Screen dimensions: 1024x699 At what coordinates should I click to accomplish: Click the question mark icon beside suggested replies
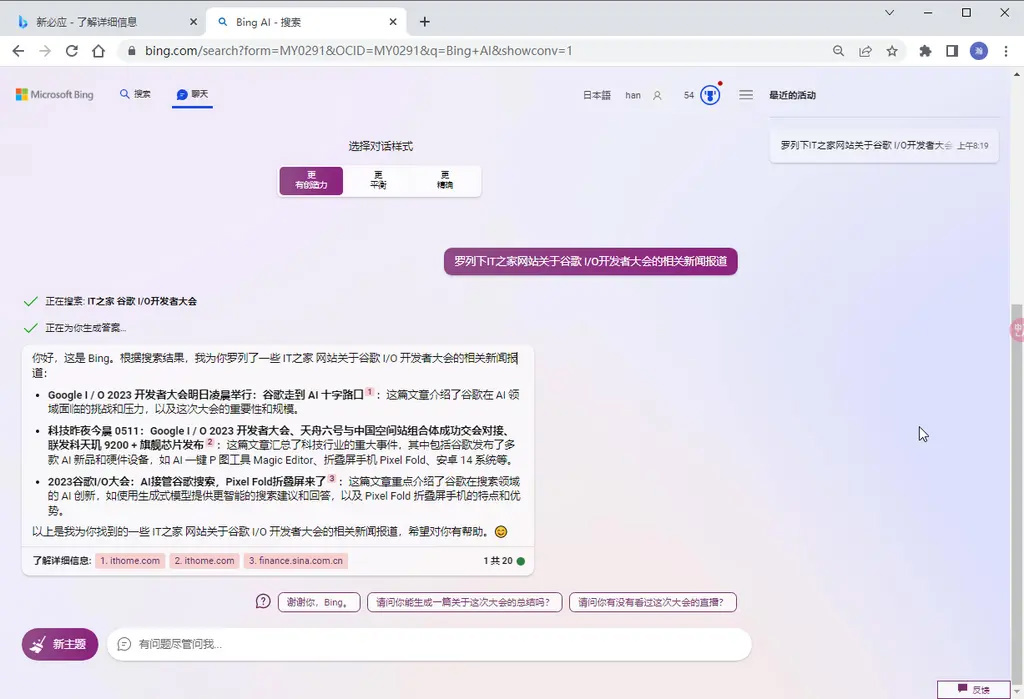tap(262, 601)
